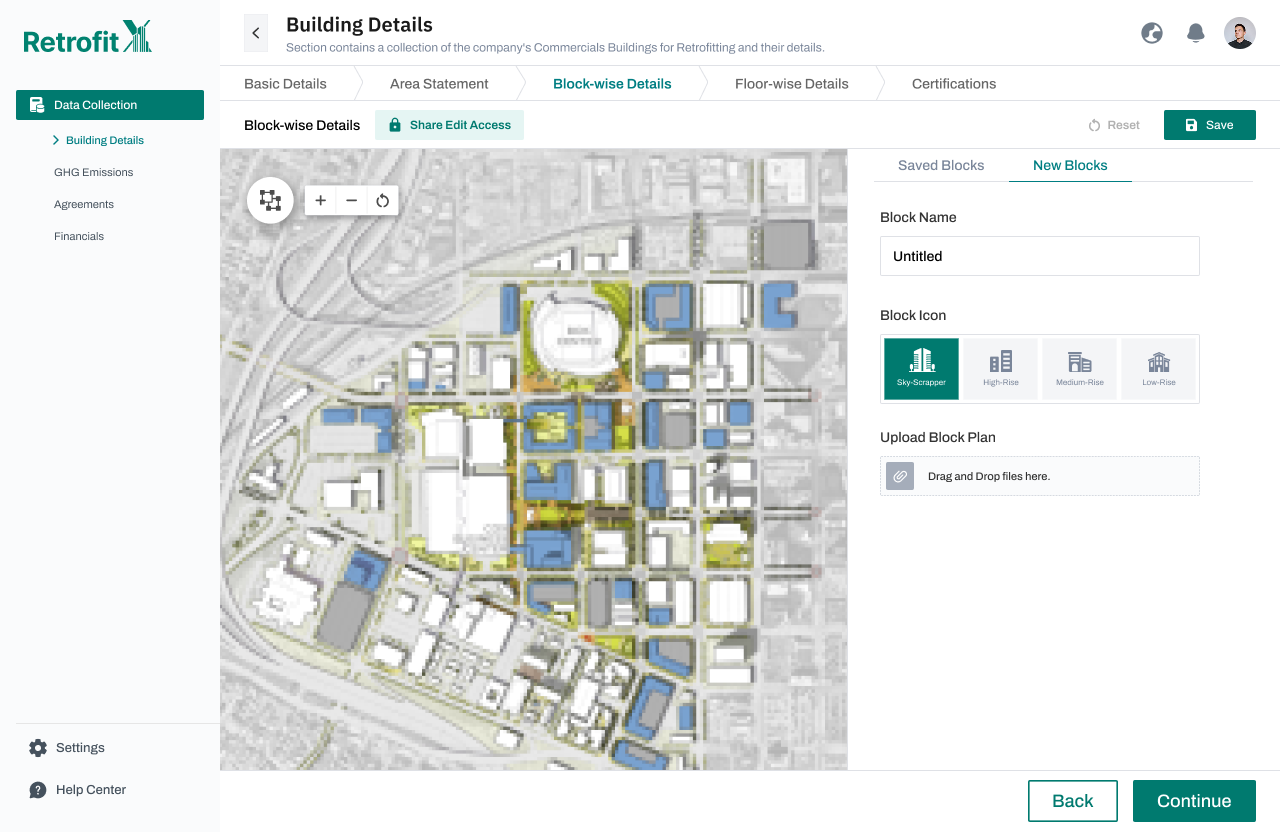Open Help Center in sidebar
The width and height of the screenshot is (1280, 832).
coord(91,790)
